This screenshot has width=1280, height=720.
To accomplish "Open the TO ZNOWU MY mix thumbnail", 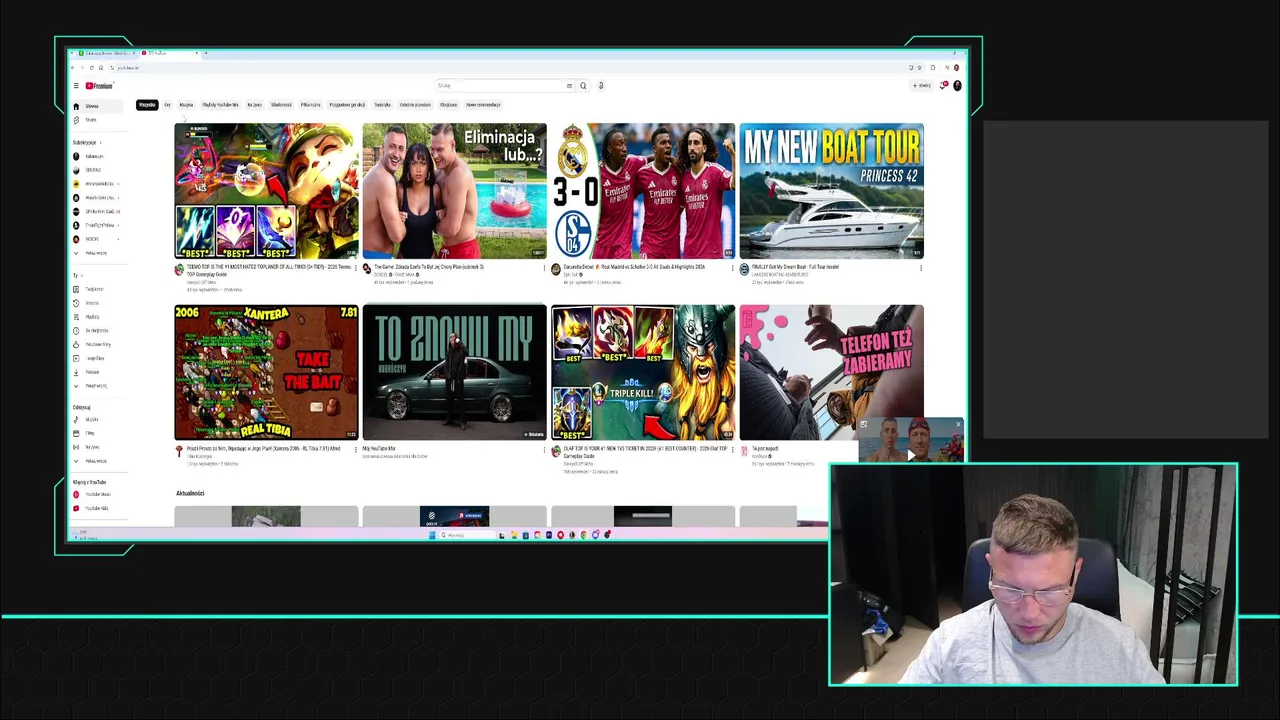I will (x=454, y=372).
